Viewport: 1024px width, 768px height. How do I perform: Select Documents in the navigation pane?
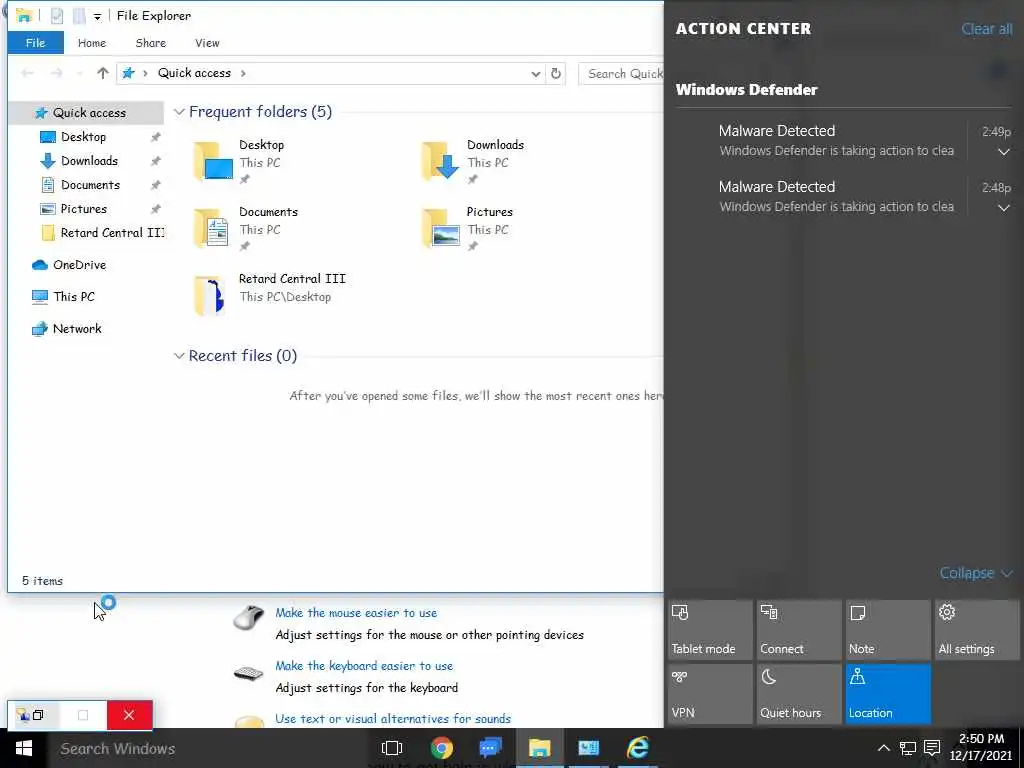click(90, 185)
